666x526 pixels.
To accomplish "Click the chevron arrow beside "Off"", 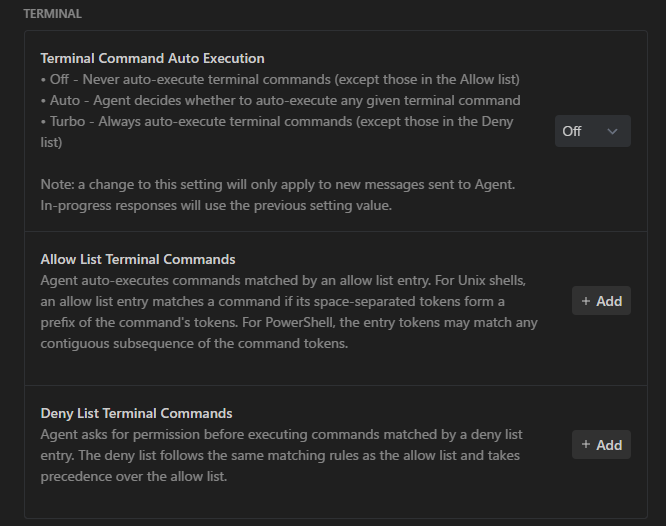I will click(613, 131).
